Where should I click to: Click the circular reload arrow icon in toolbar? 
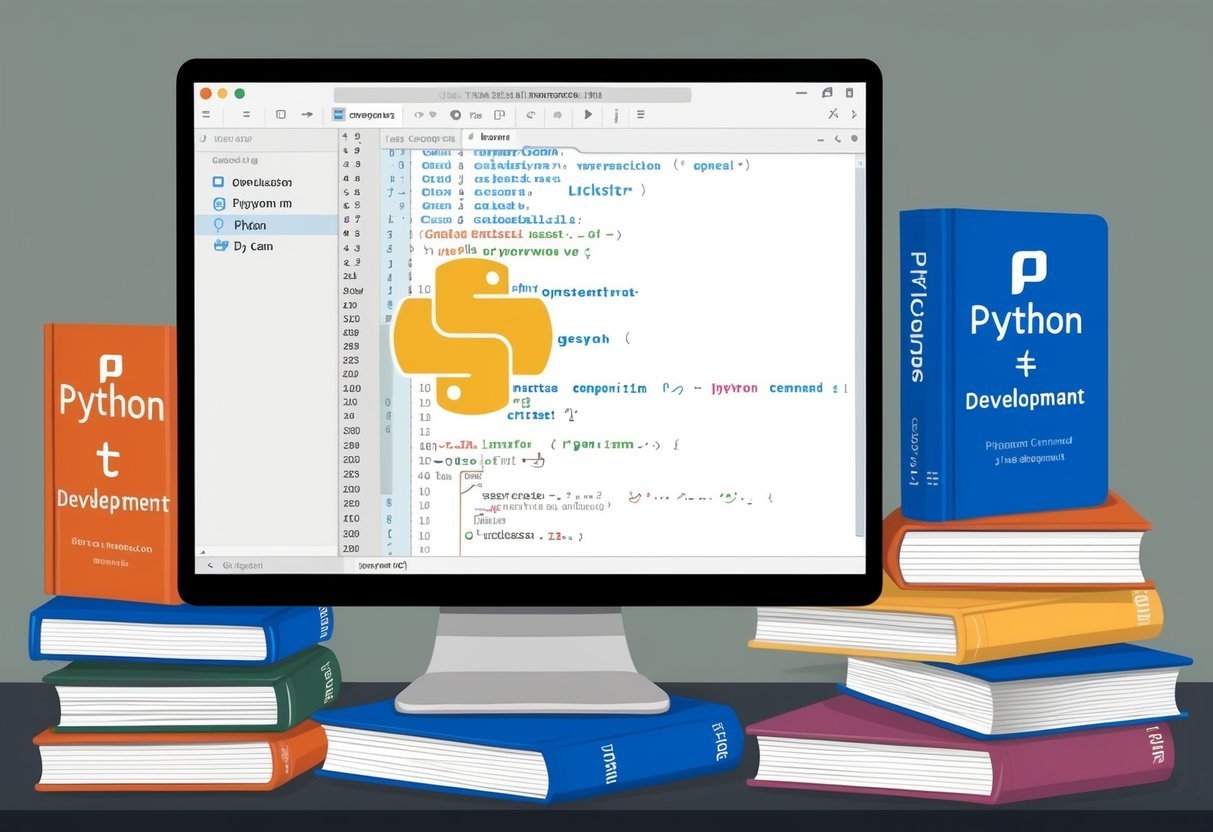(531, 115)
